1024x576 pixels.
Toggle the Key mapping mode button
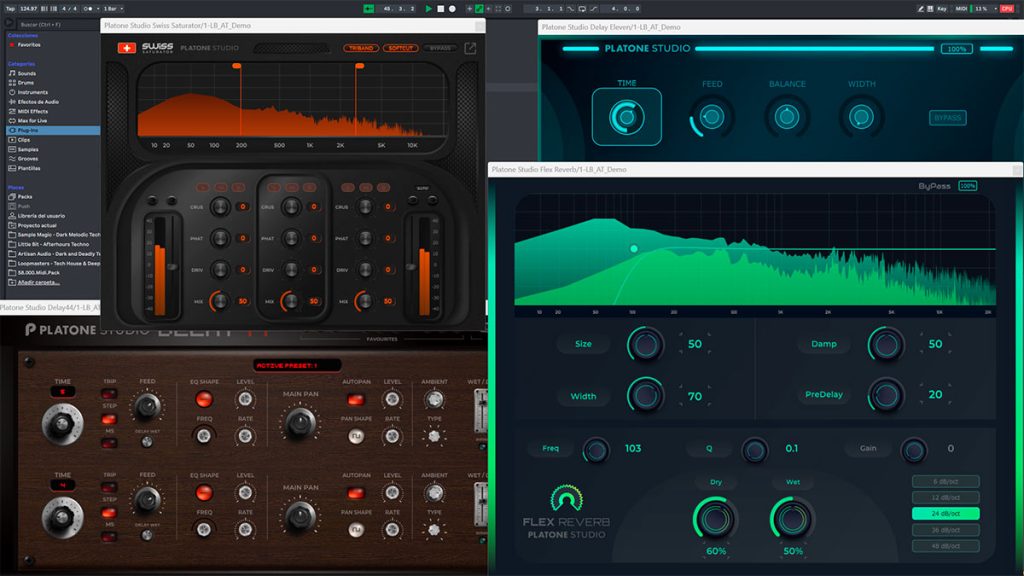tap(942, 8)
